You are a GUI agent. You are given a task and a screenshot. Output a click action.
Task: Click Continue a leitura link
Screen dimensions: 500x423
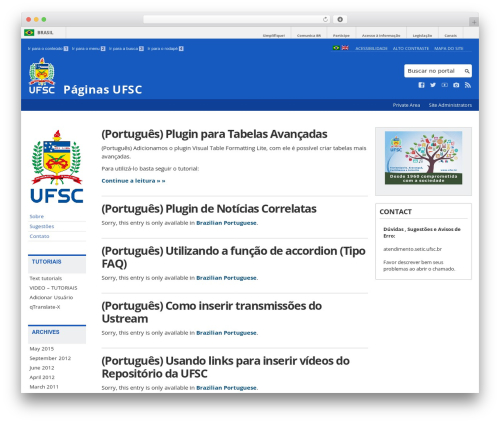pos(133,181)
